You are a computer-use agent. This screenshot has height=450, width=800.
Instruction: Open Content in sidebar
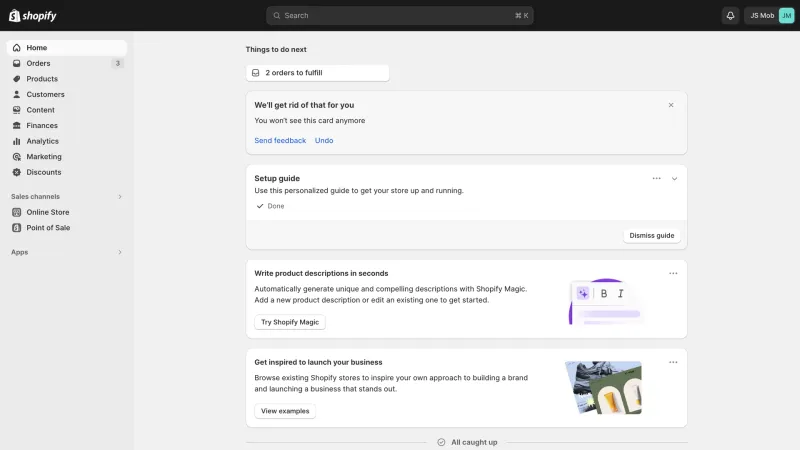(x=67, y=110)
